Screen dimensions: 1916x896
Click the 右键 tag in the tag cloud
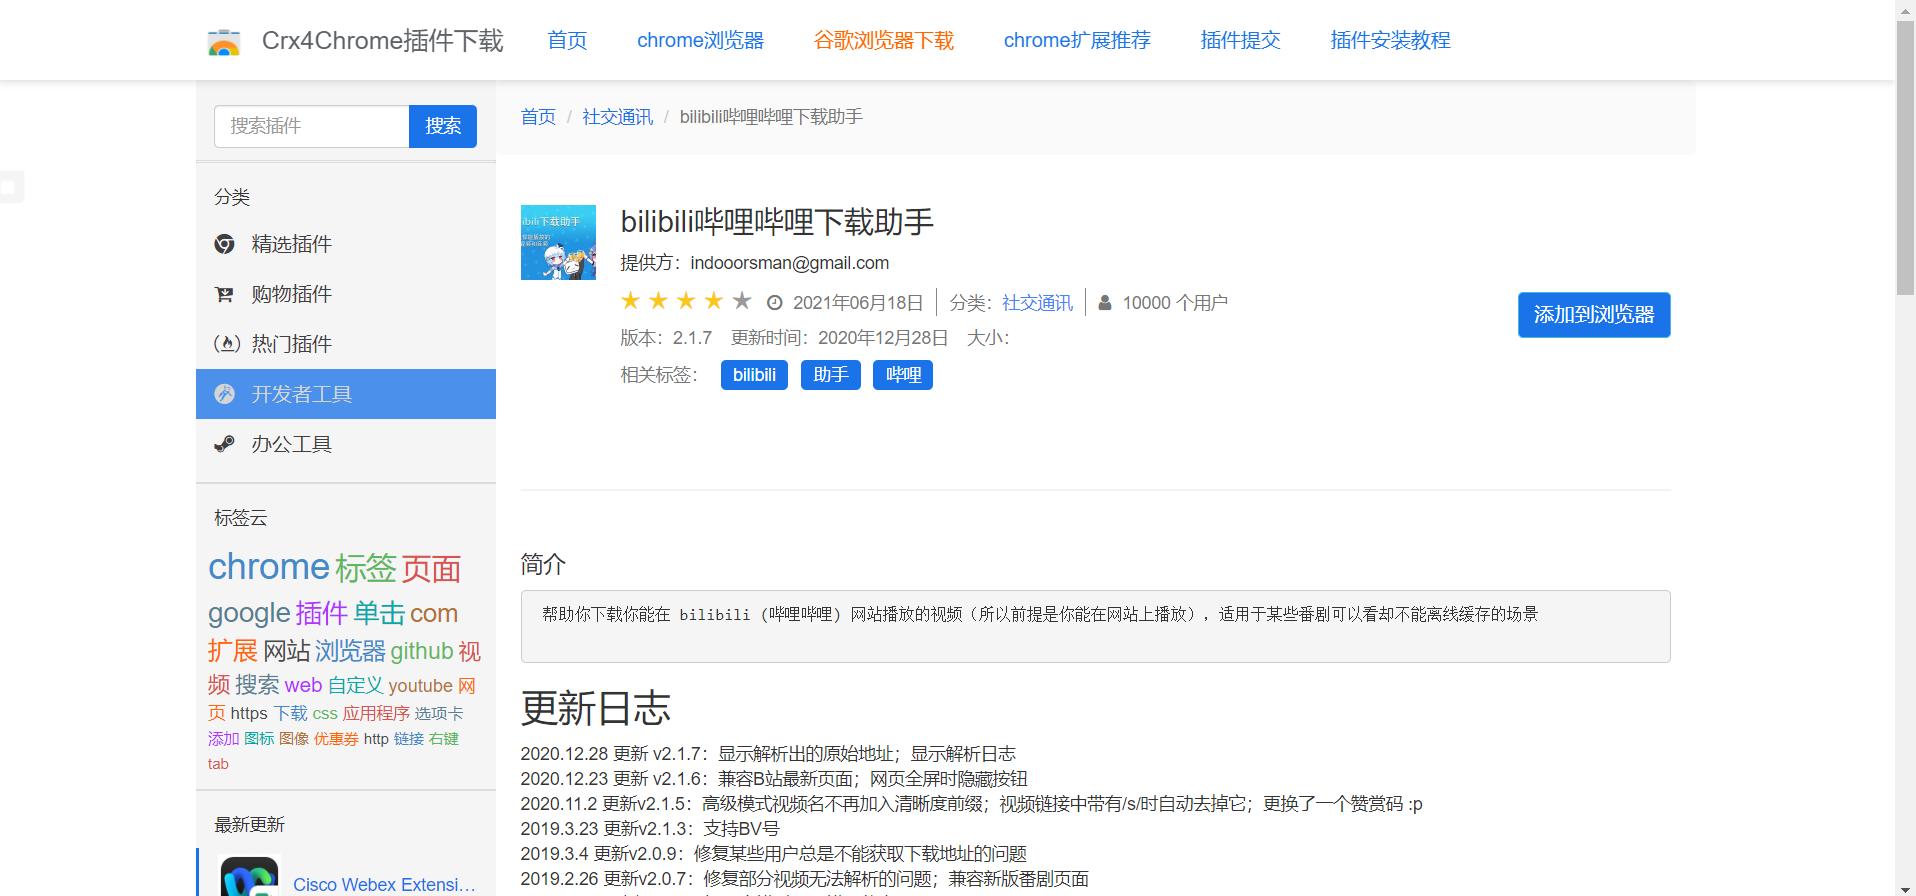point(443,739)
